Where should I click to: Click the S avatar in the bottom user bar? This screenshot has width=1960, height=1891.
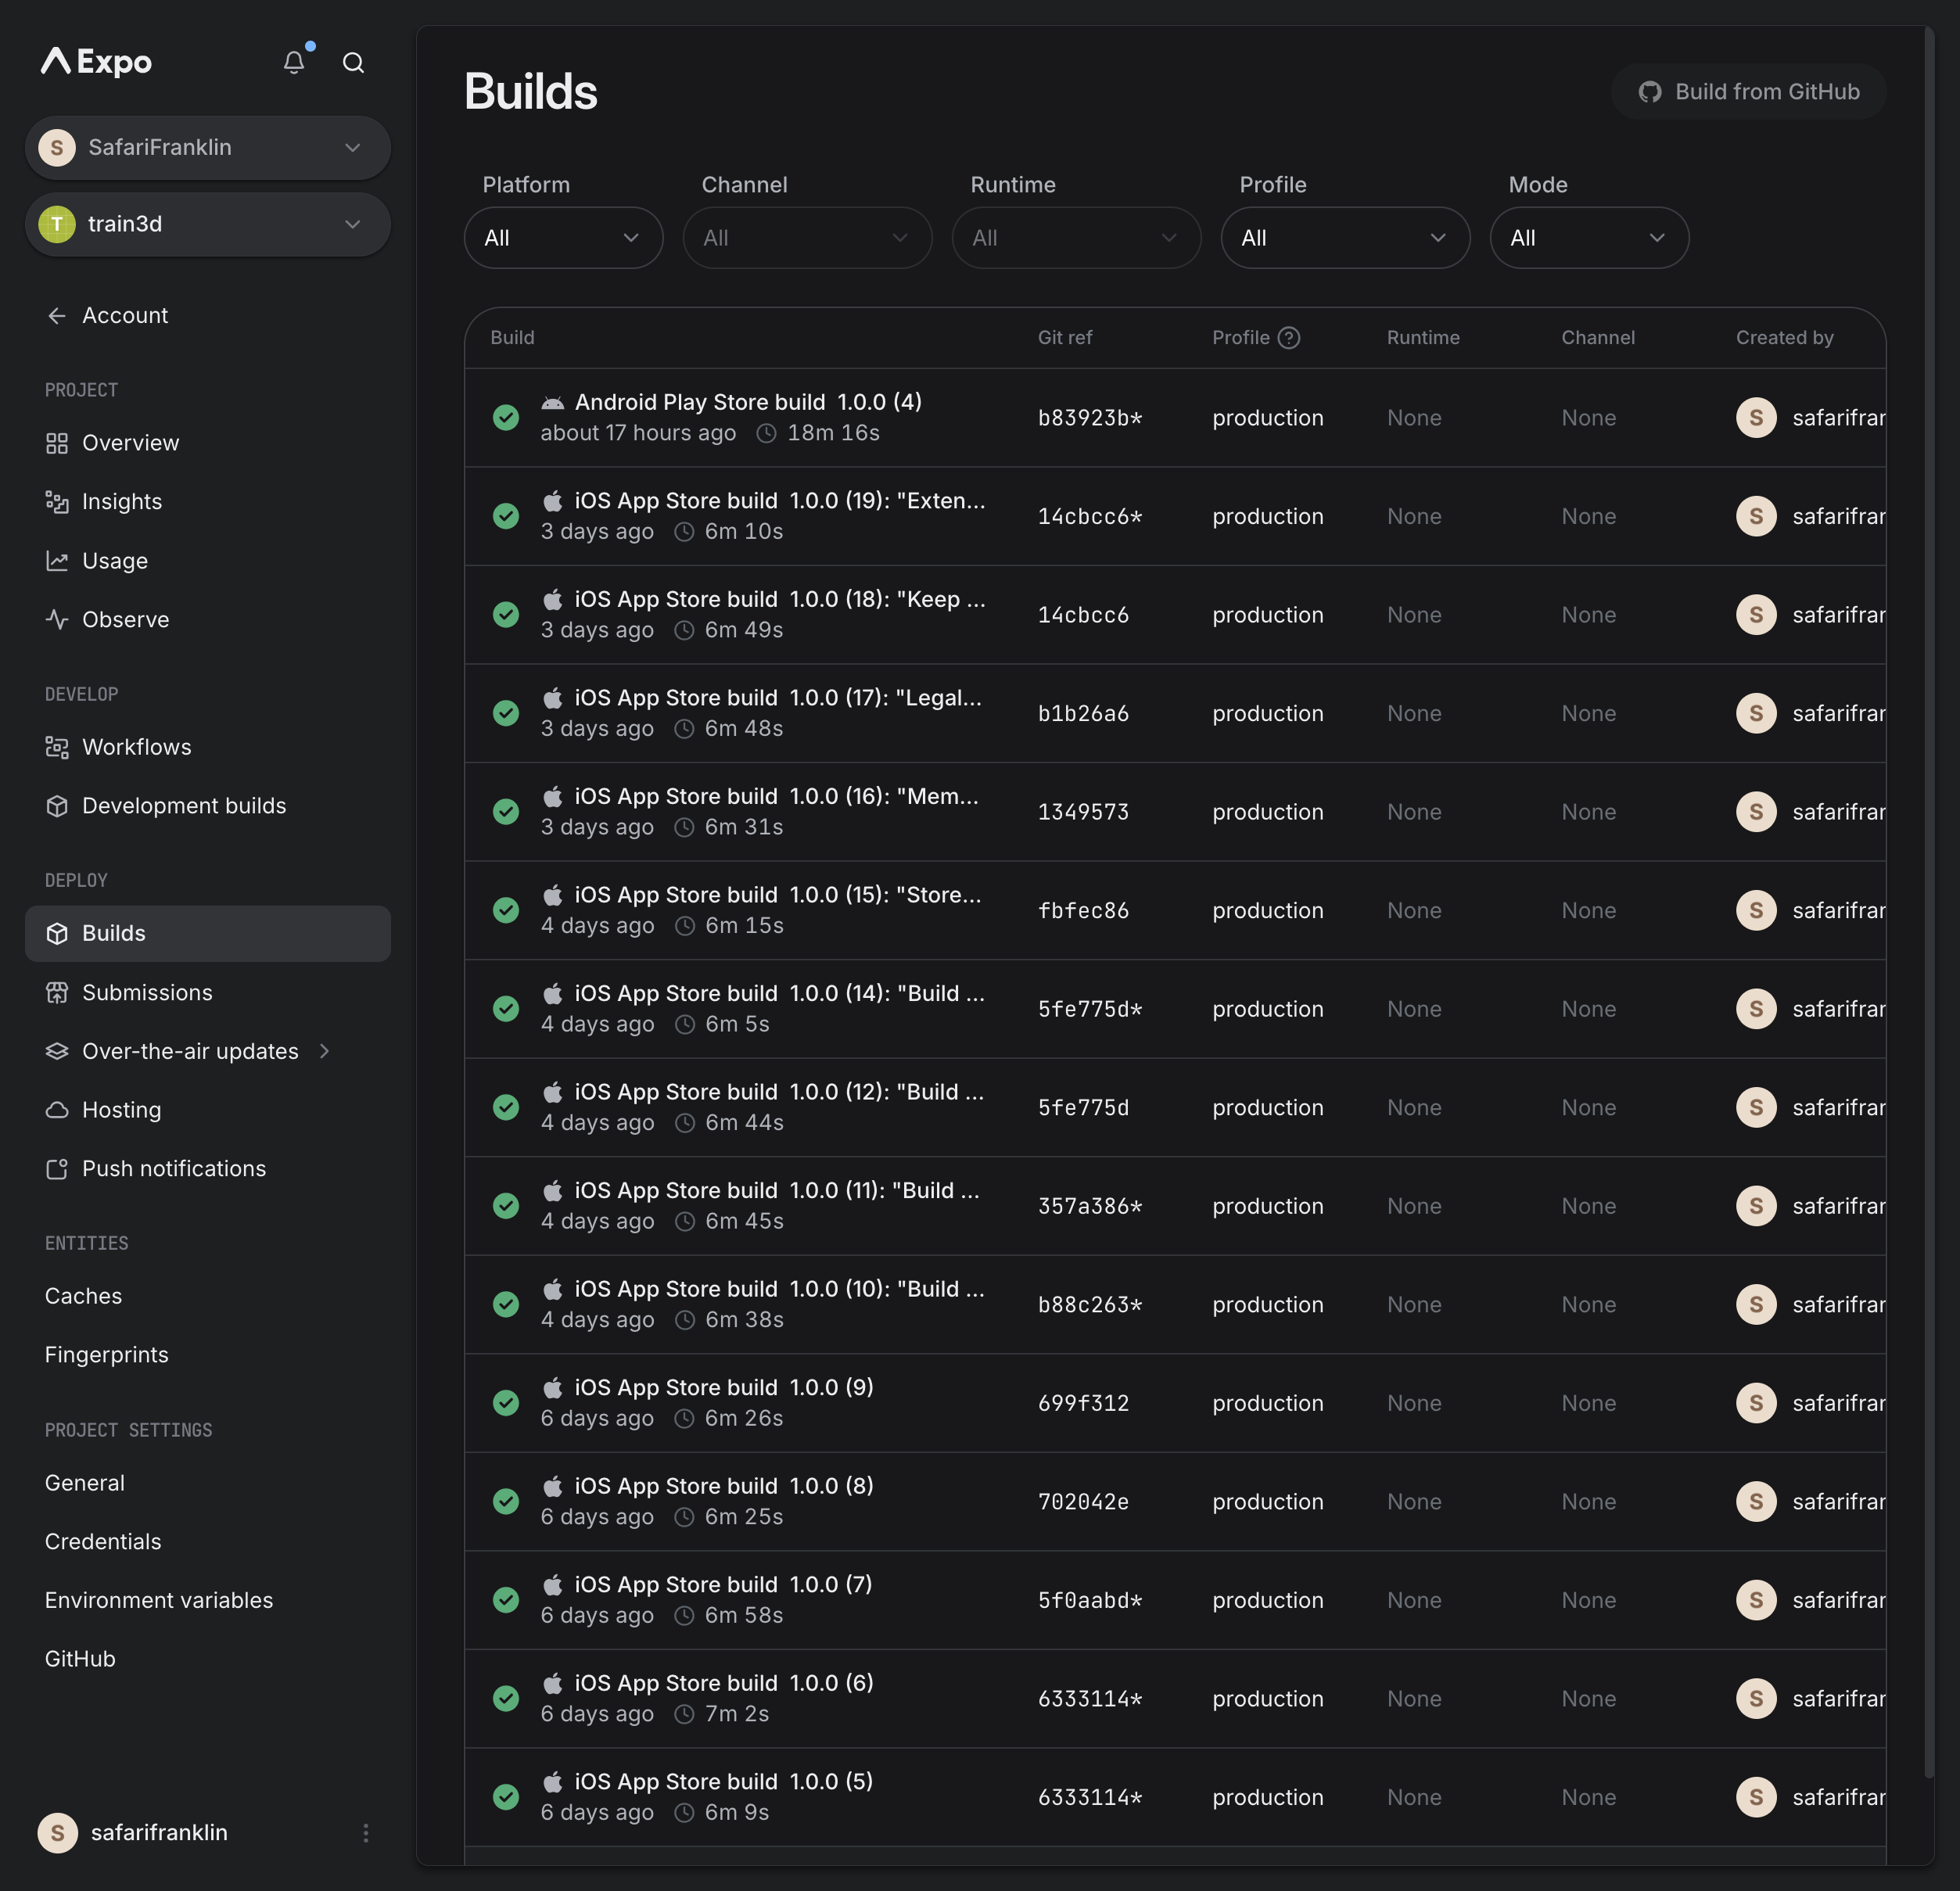click(x=58, y=1833)
